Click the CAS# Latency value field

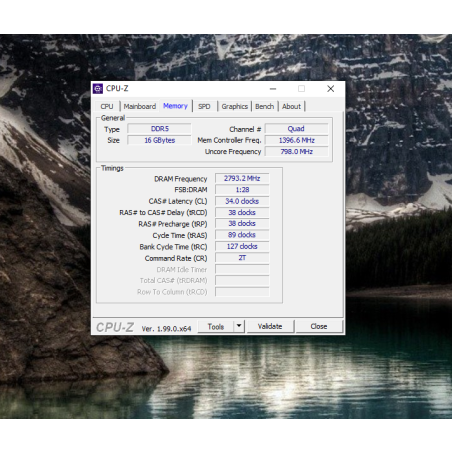[x=242, y=201]
